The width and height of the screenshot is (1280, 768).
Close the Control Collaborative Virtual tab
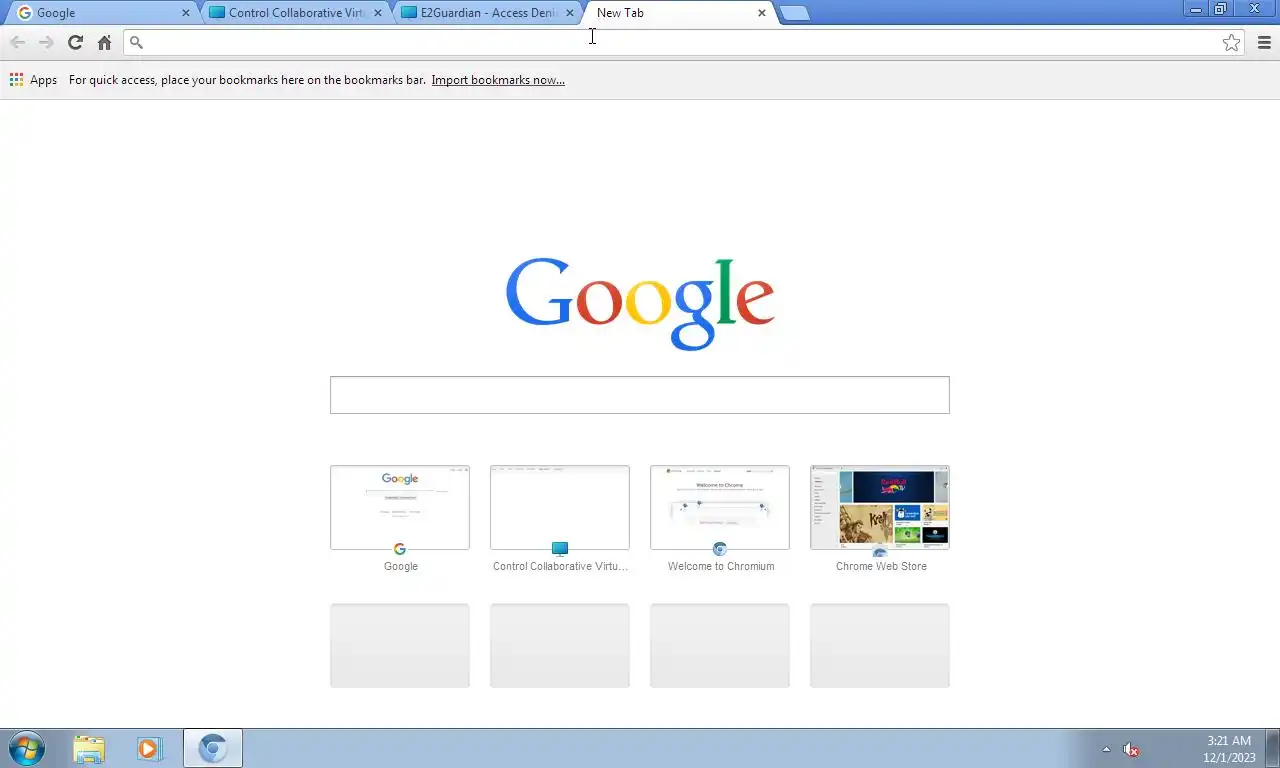click(x=378, y=13)
